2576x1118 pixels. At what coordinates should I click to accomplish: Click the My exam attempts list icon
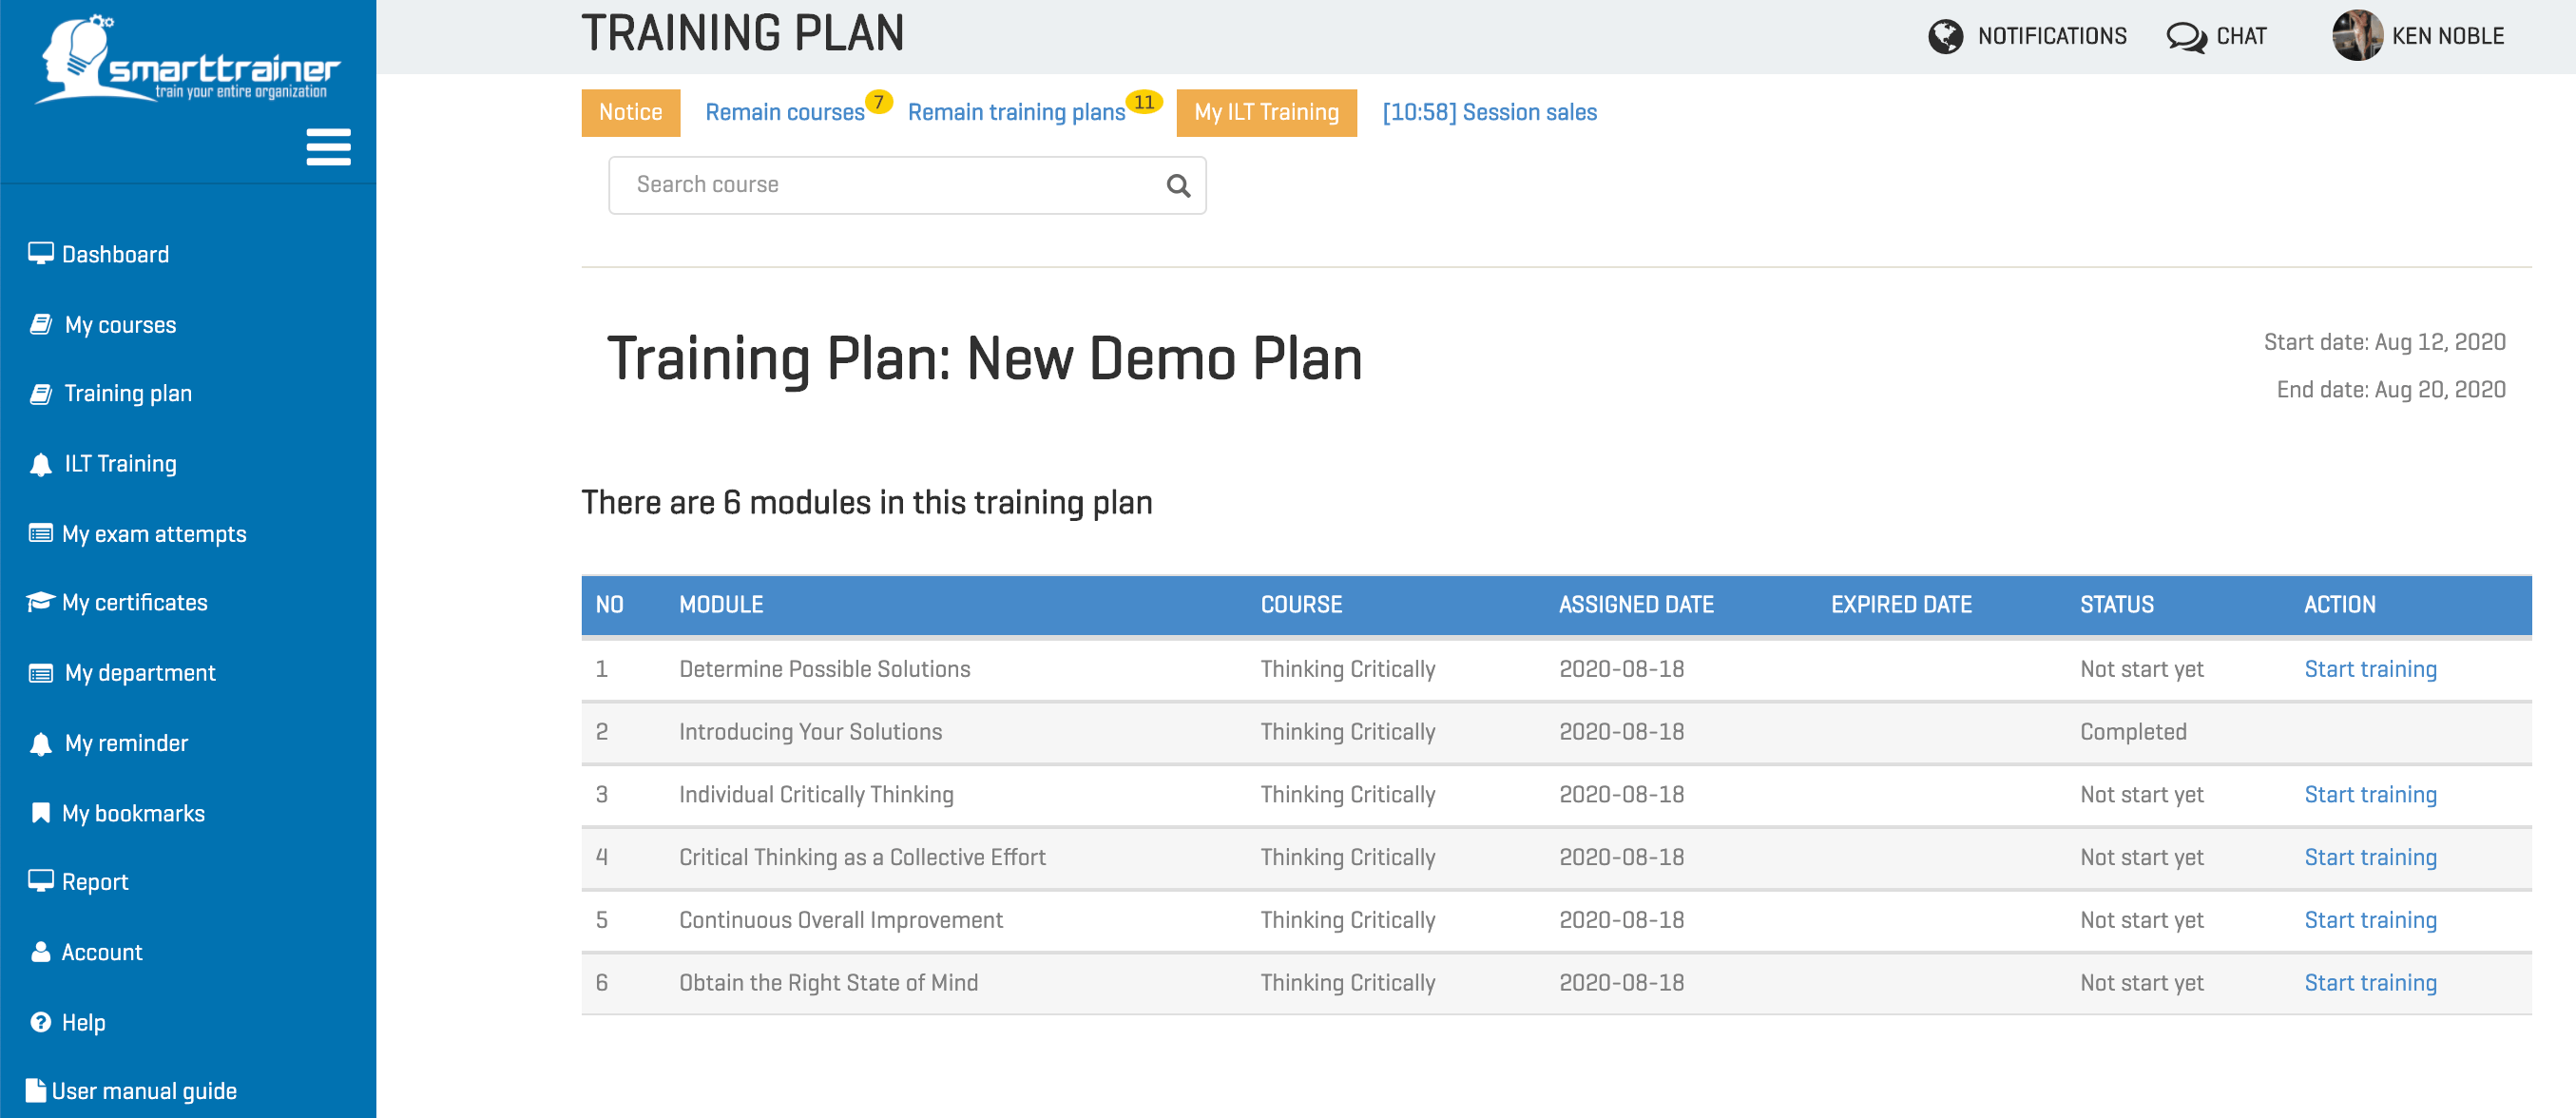click(41, 533)
